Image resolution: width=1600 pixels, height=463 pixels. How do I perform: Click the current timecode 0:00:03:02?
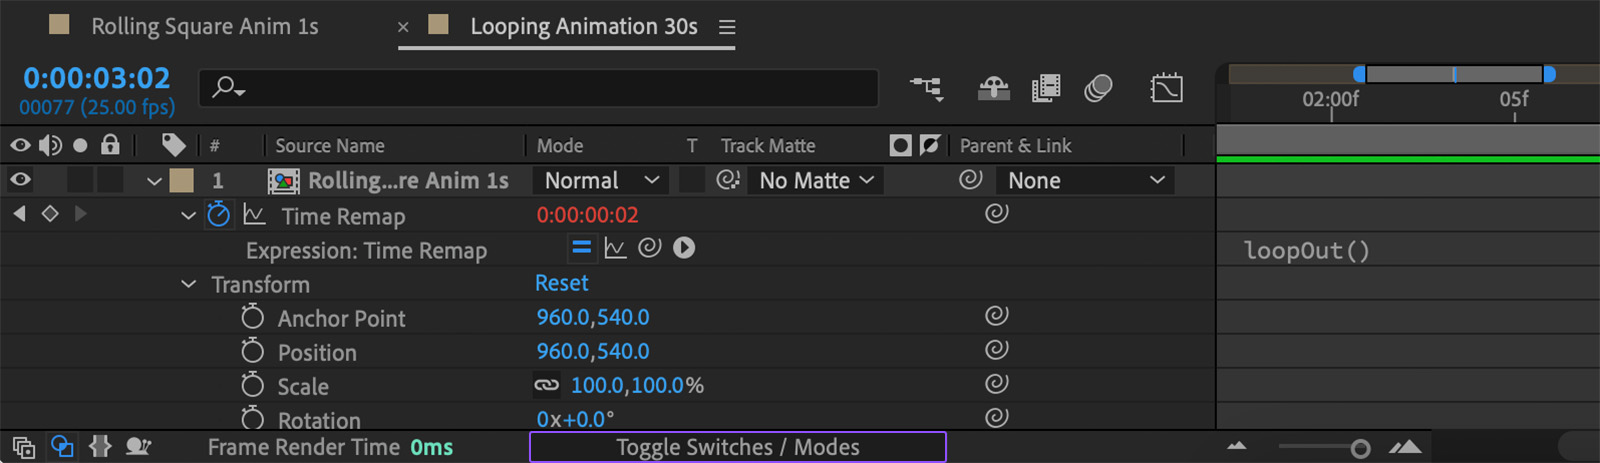coord(96,78)
